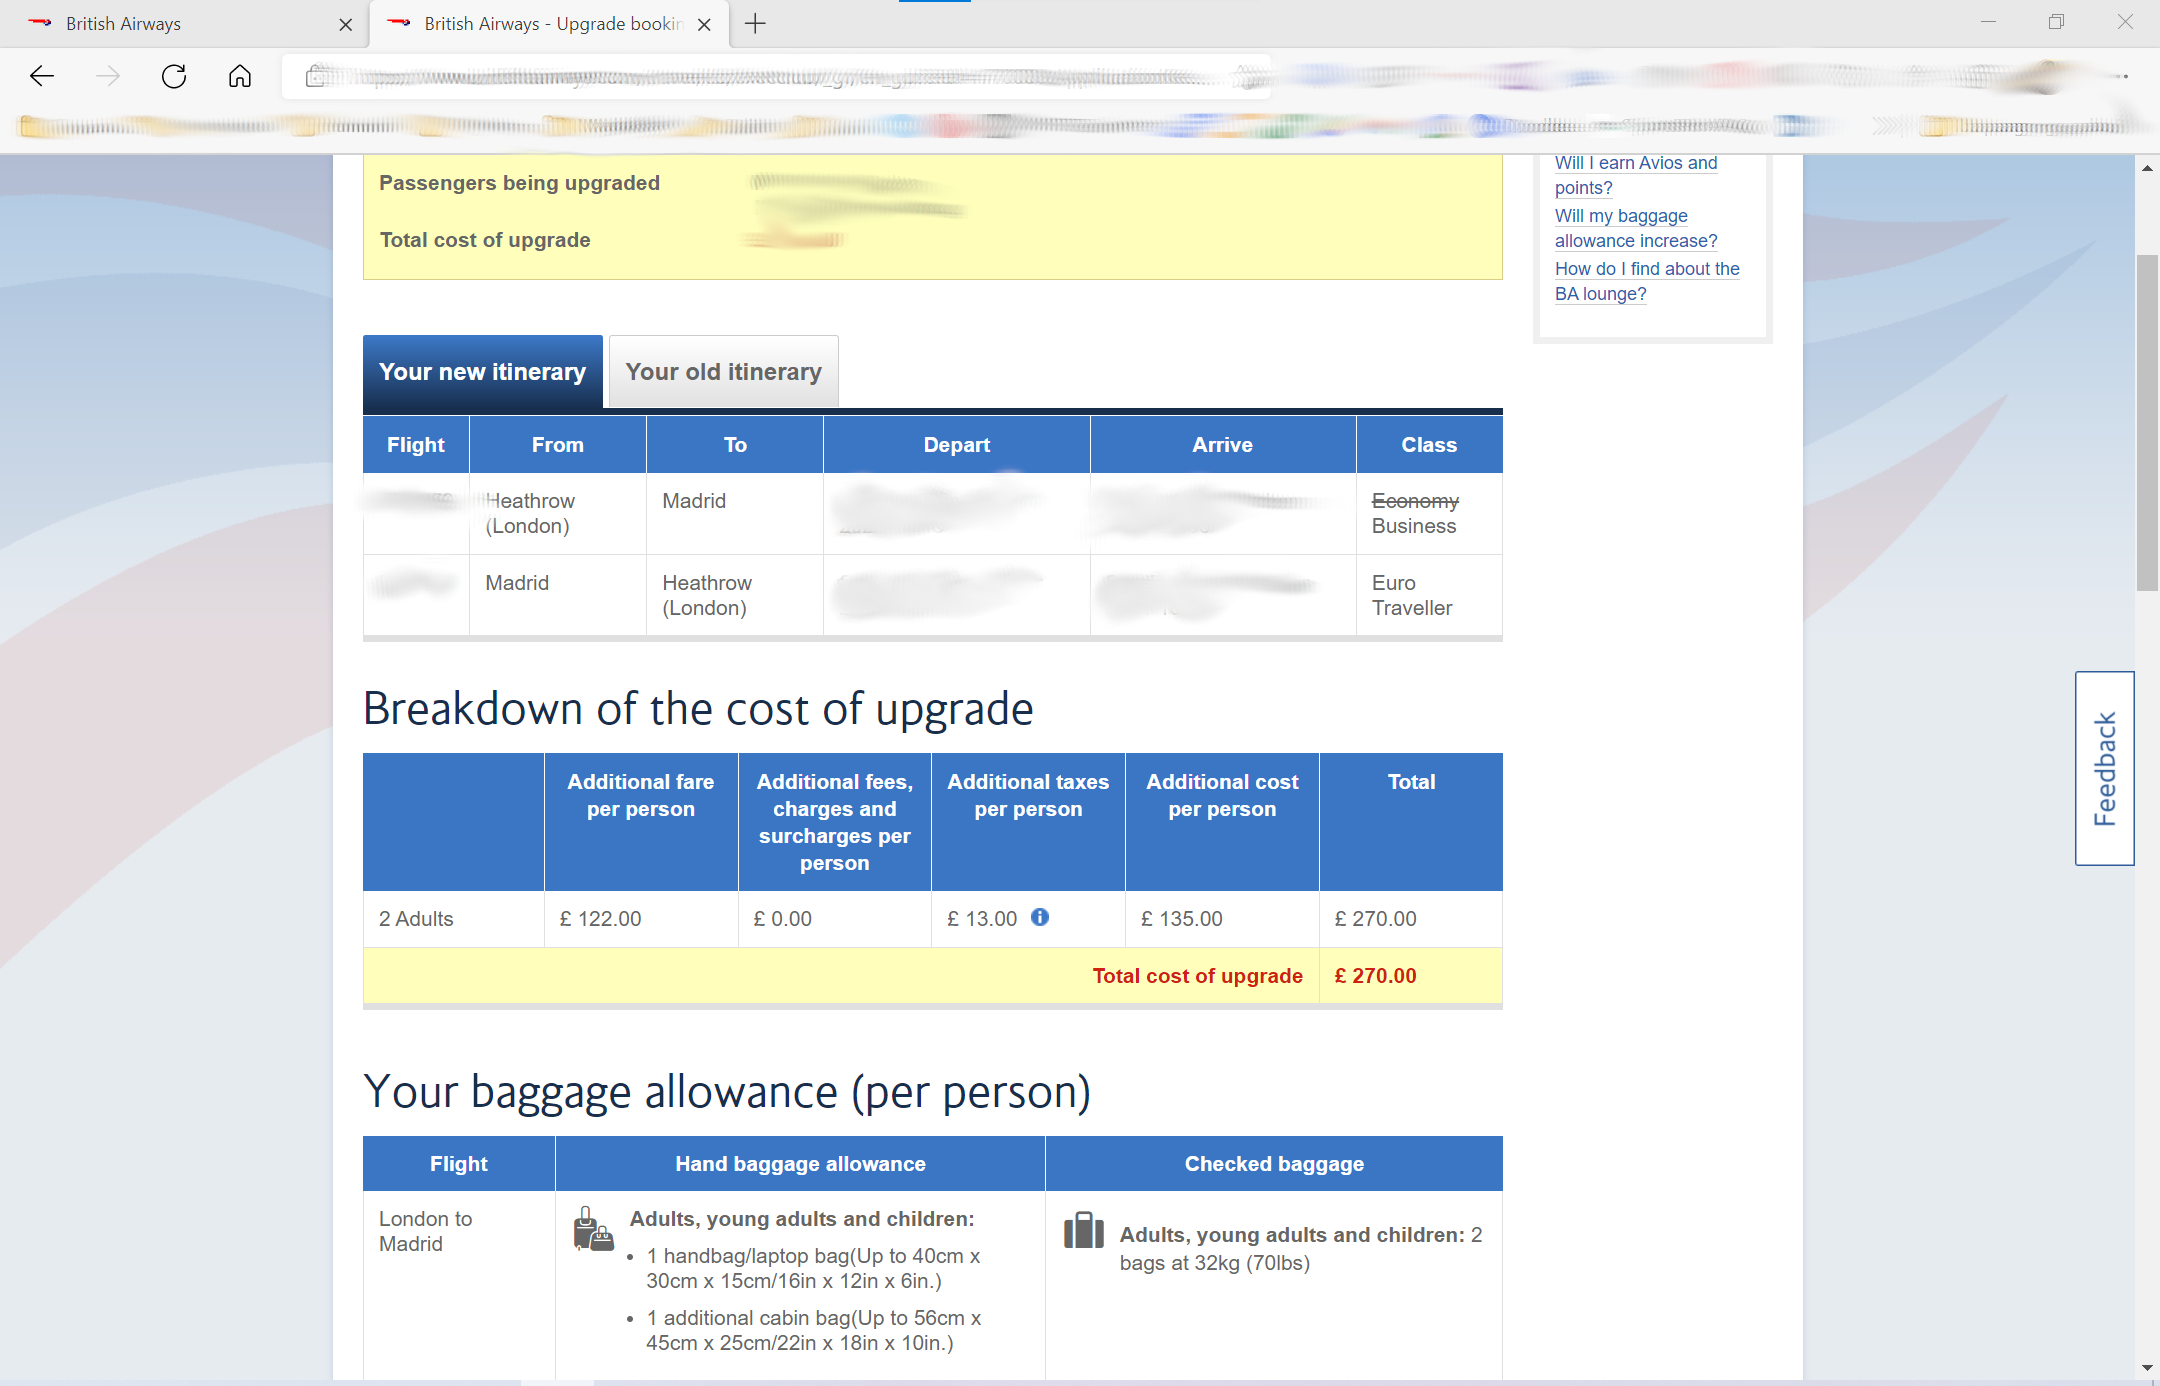The width and height of the screenshot is (2160, 1386).
Task: Click the browser back arrow
Action: click(x=42, y=76)
